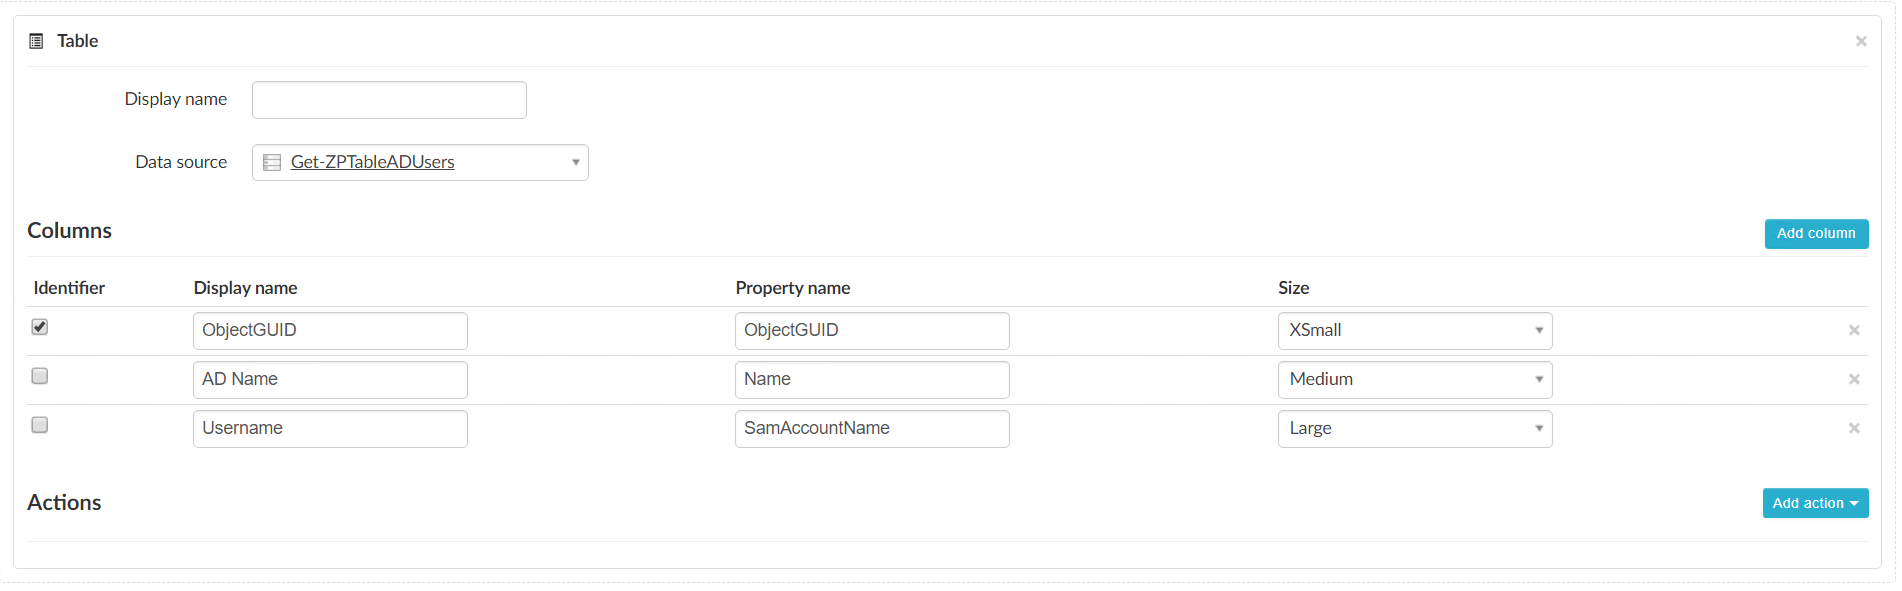Image resolution: width=1902 pixels, height=591 pixels.
Task: Enable identifier for the Username row
Action: [40, 425]
